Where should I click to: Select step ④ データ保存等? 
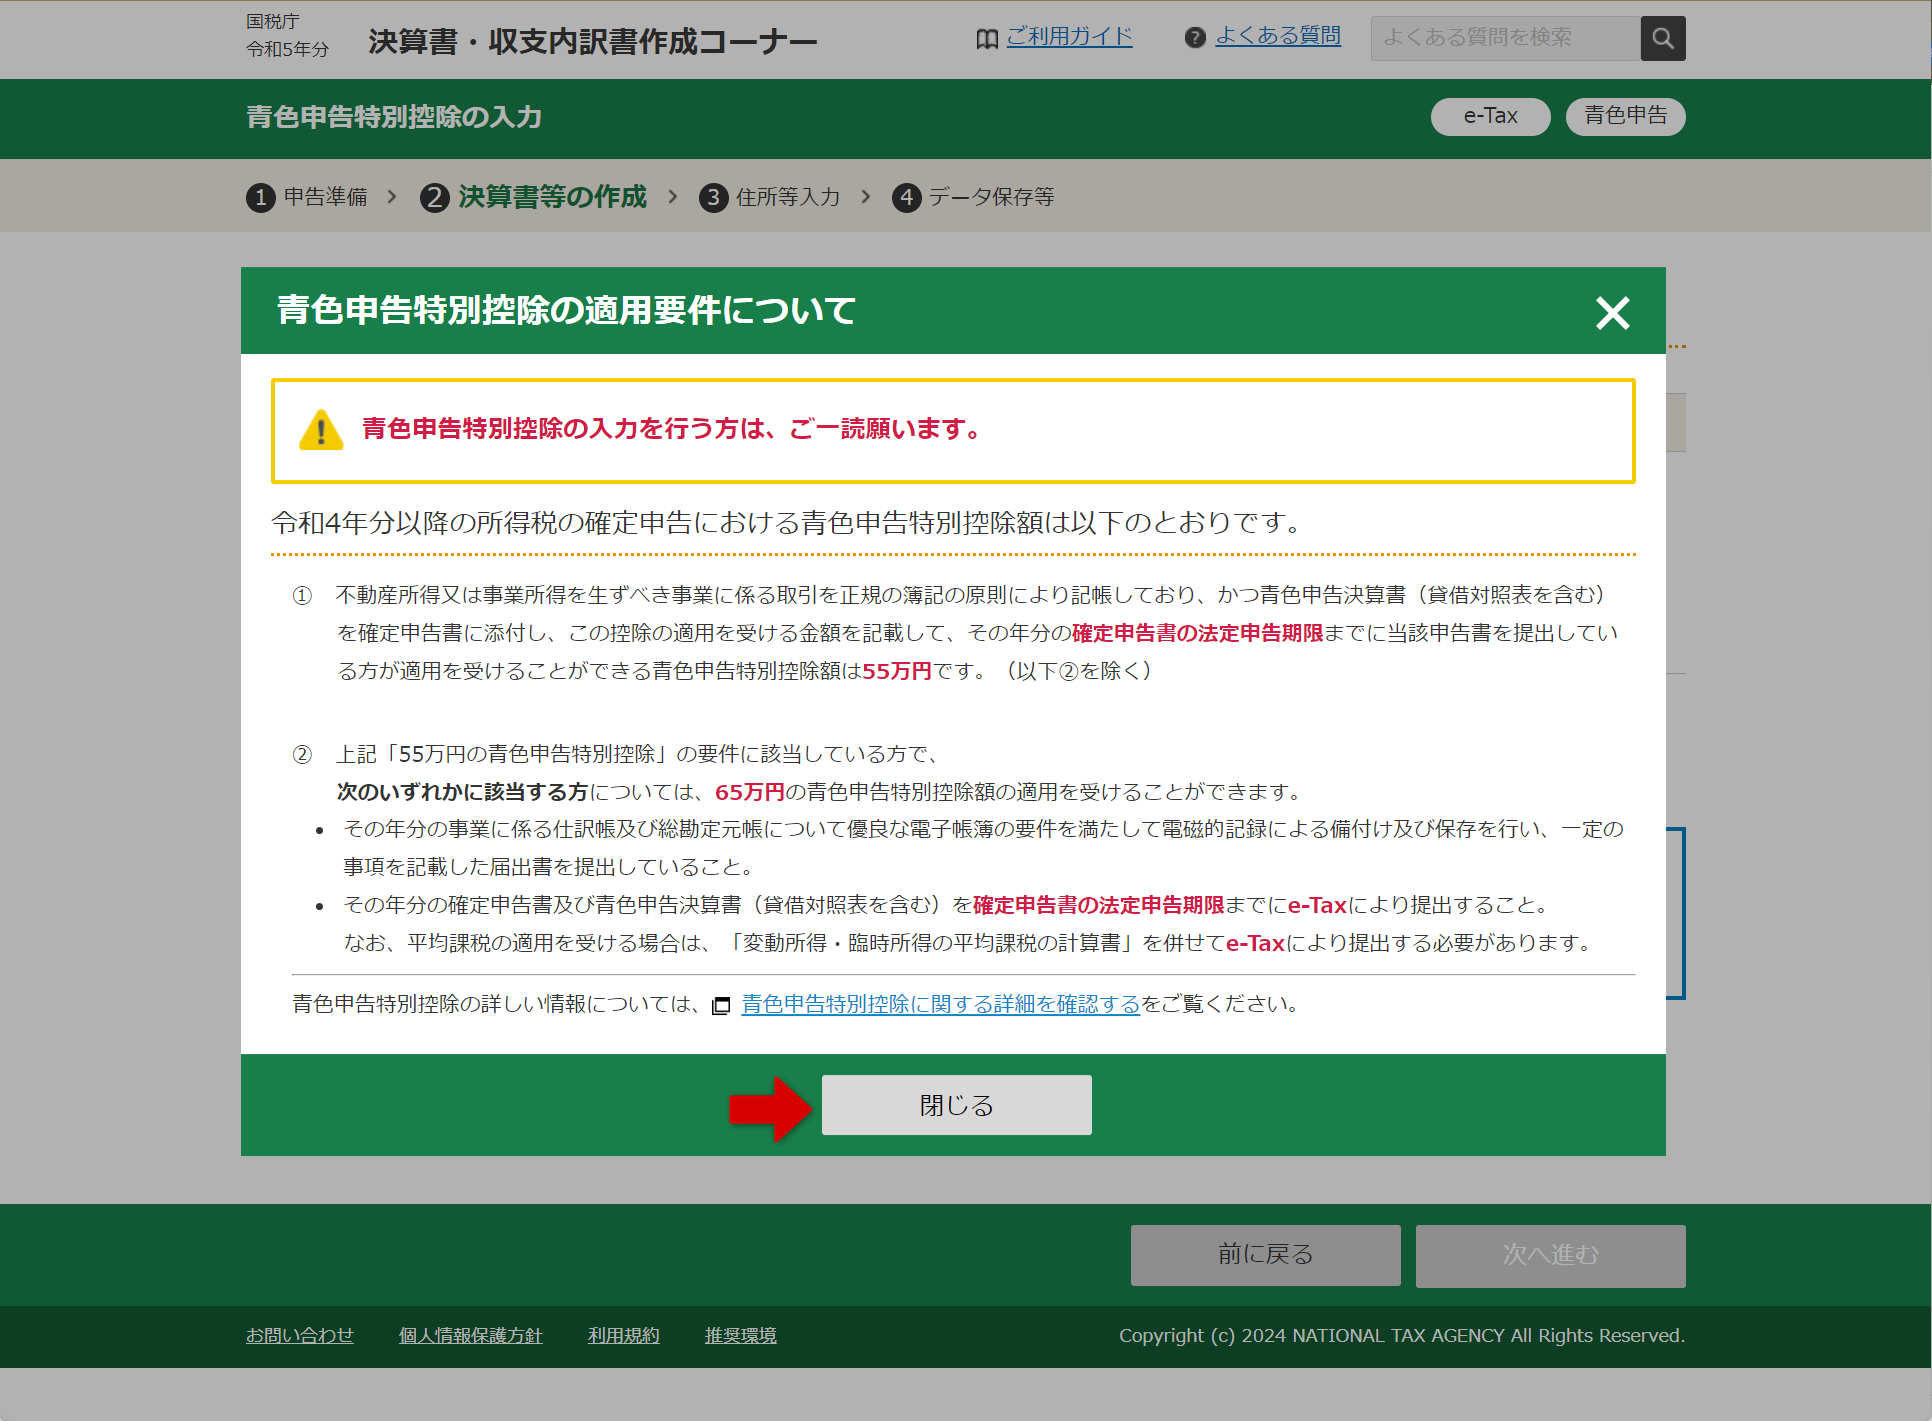(x=972, y=197)
